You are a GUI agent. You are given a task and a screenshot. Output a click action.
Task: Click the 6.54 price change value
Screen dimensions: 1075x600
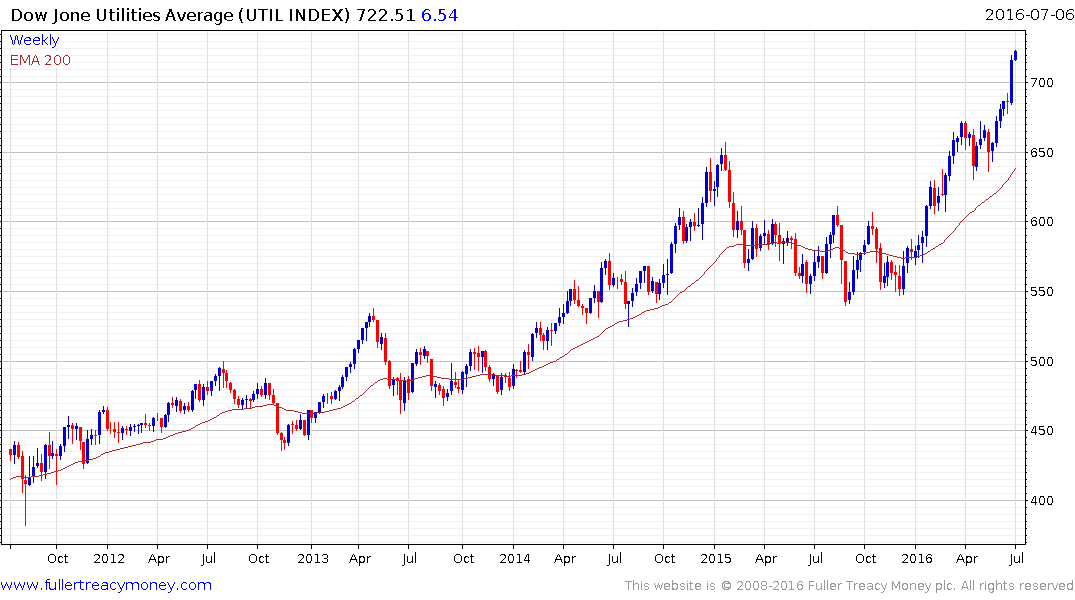[439, 15]
